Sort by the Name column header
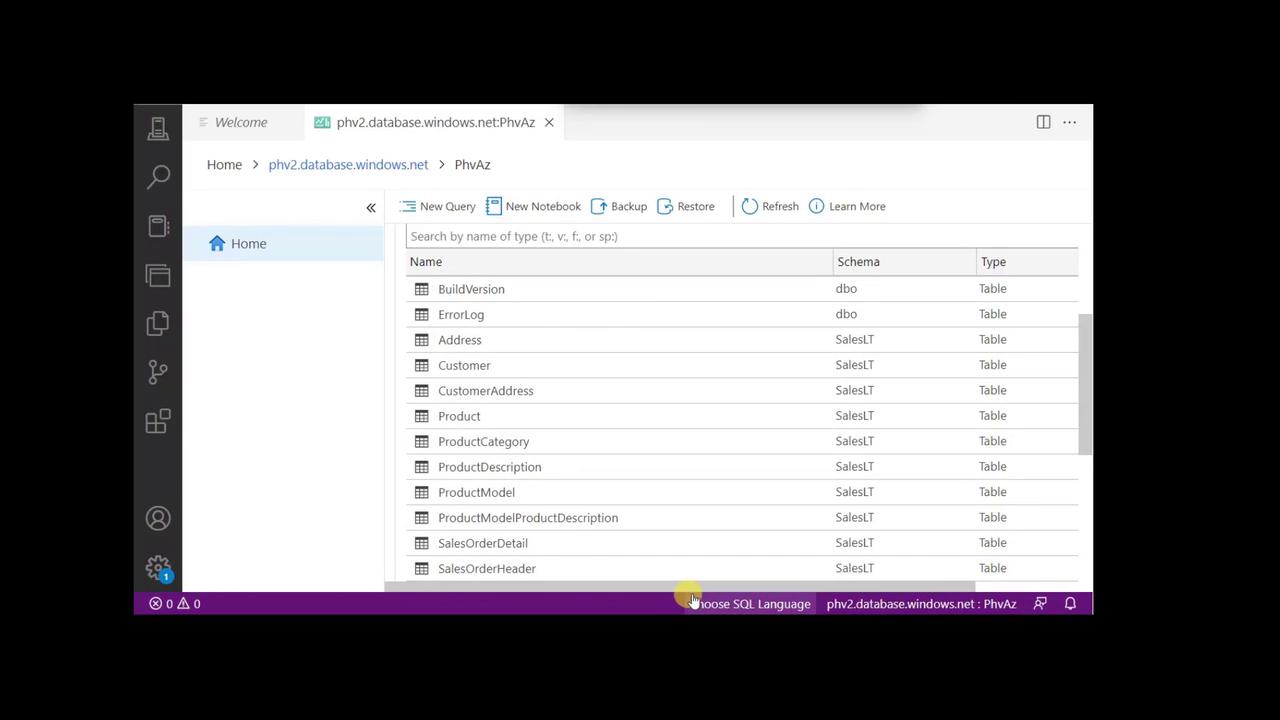 click(619, 262)
